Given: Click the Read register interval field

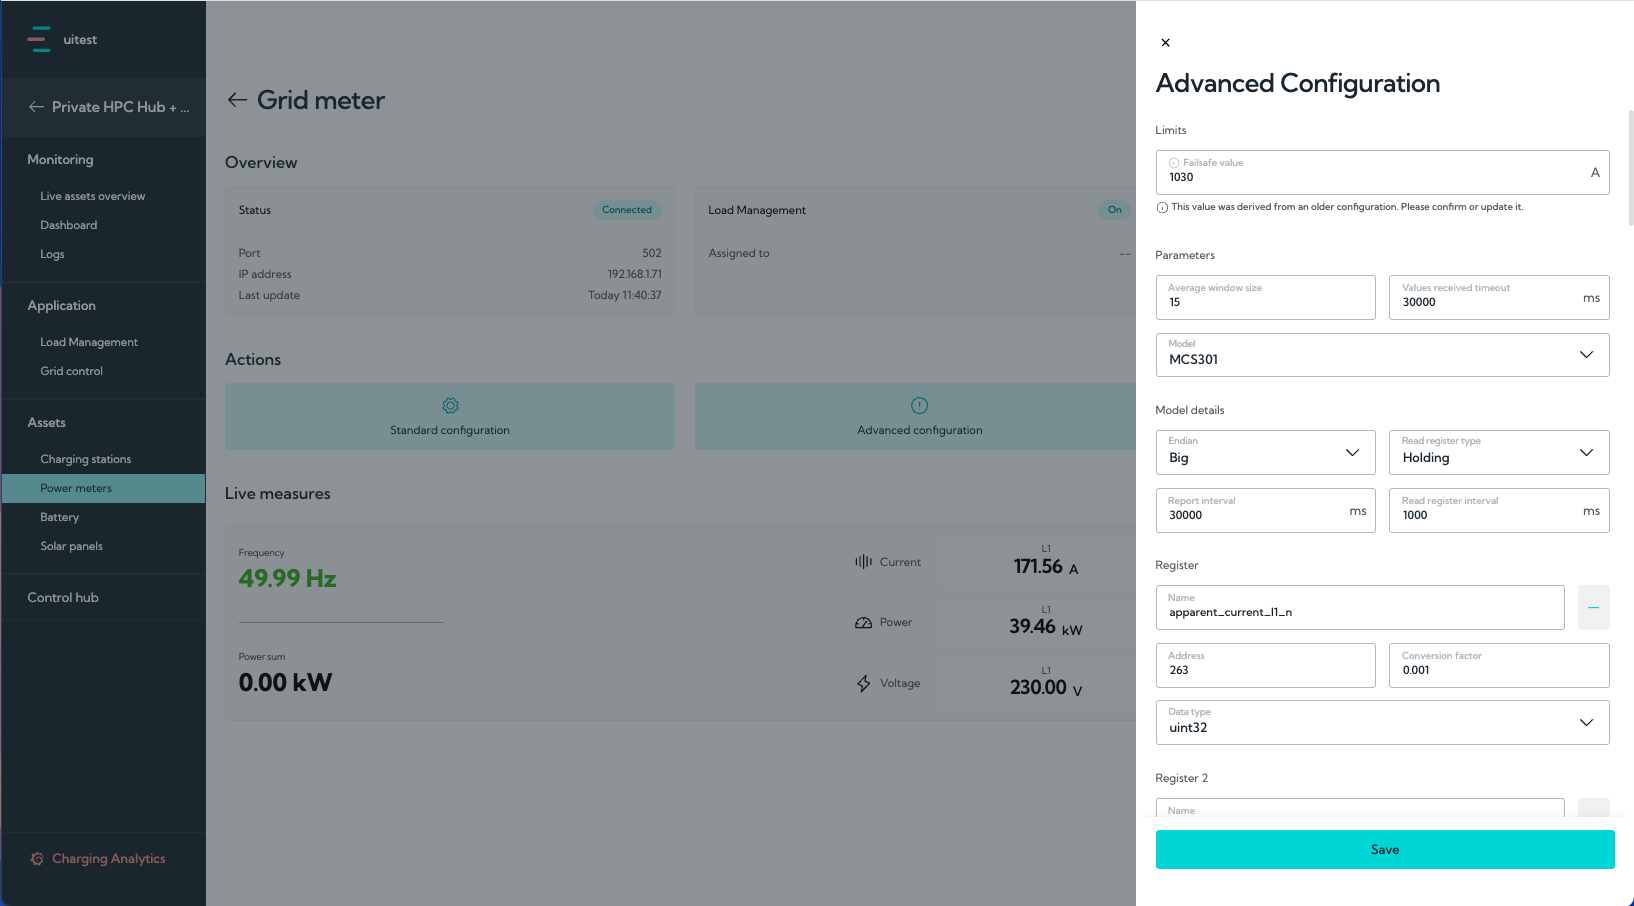Looking at the screenshot, I should [x=1499, y=510].
